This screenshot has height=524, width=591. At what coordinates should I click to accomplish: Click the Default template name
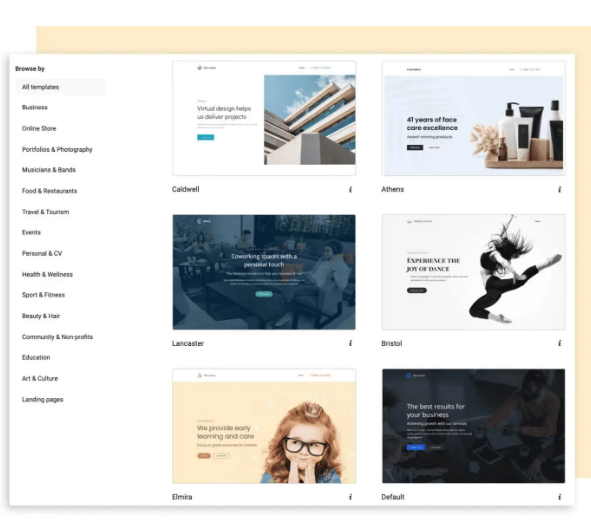click(393, 497)
